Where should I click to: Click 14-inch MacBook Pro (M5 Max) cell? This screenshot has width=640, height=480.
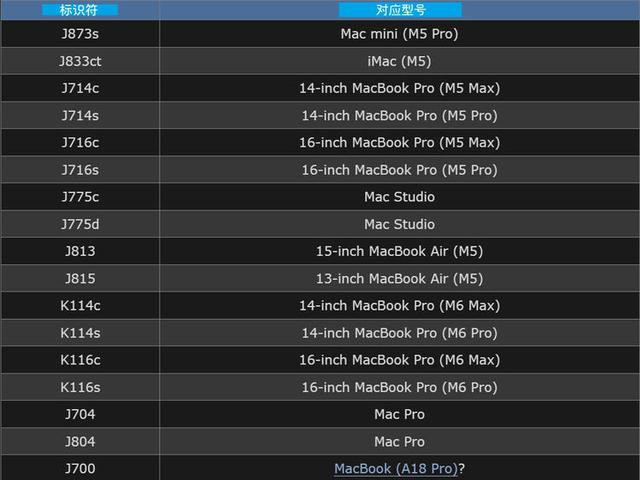pyautogui.click(x=400, y=88)
